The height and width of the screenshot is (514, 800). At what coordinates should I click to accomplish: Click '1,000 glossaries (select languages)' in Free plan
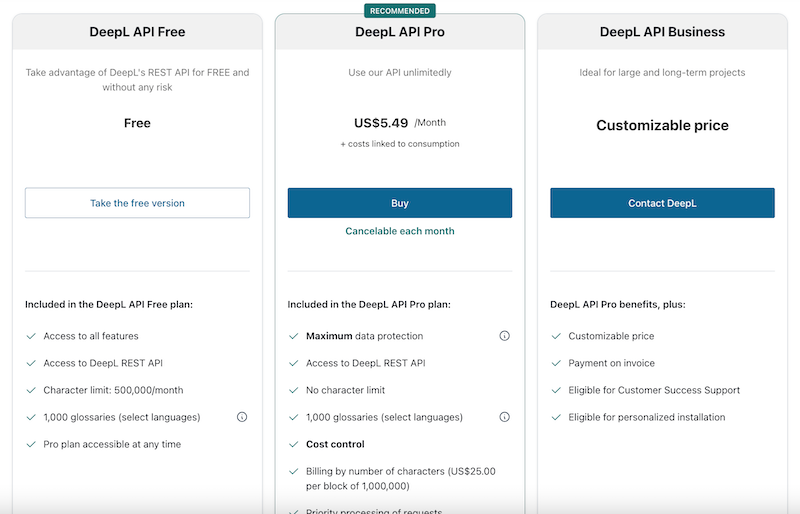point(122,417)
